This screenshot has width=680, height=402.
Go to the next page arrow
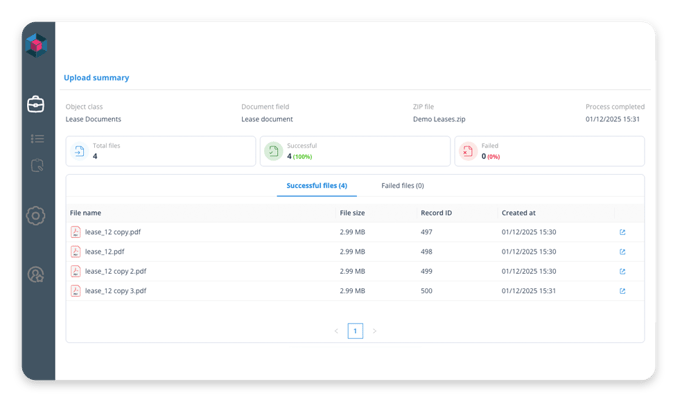375,331
